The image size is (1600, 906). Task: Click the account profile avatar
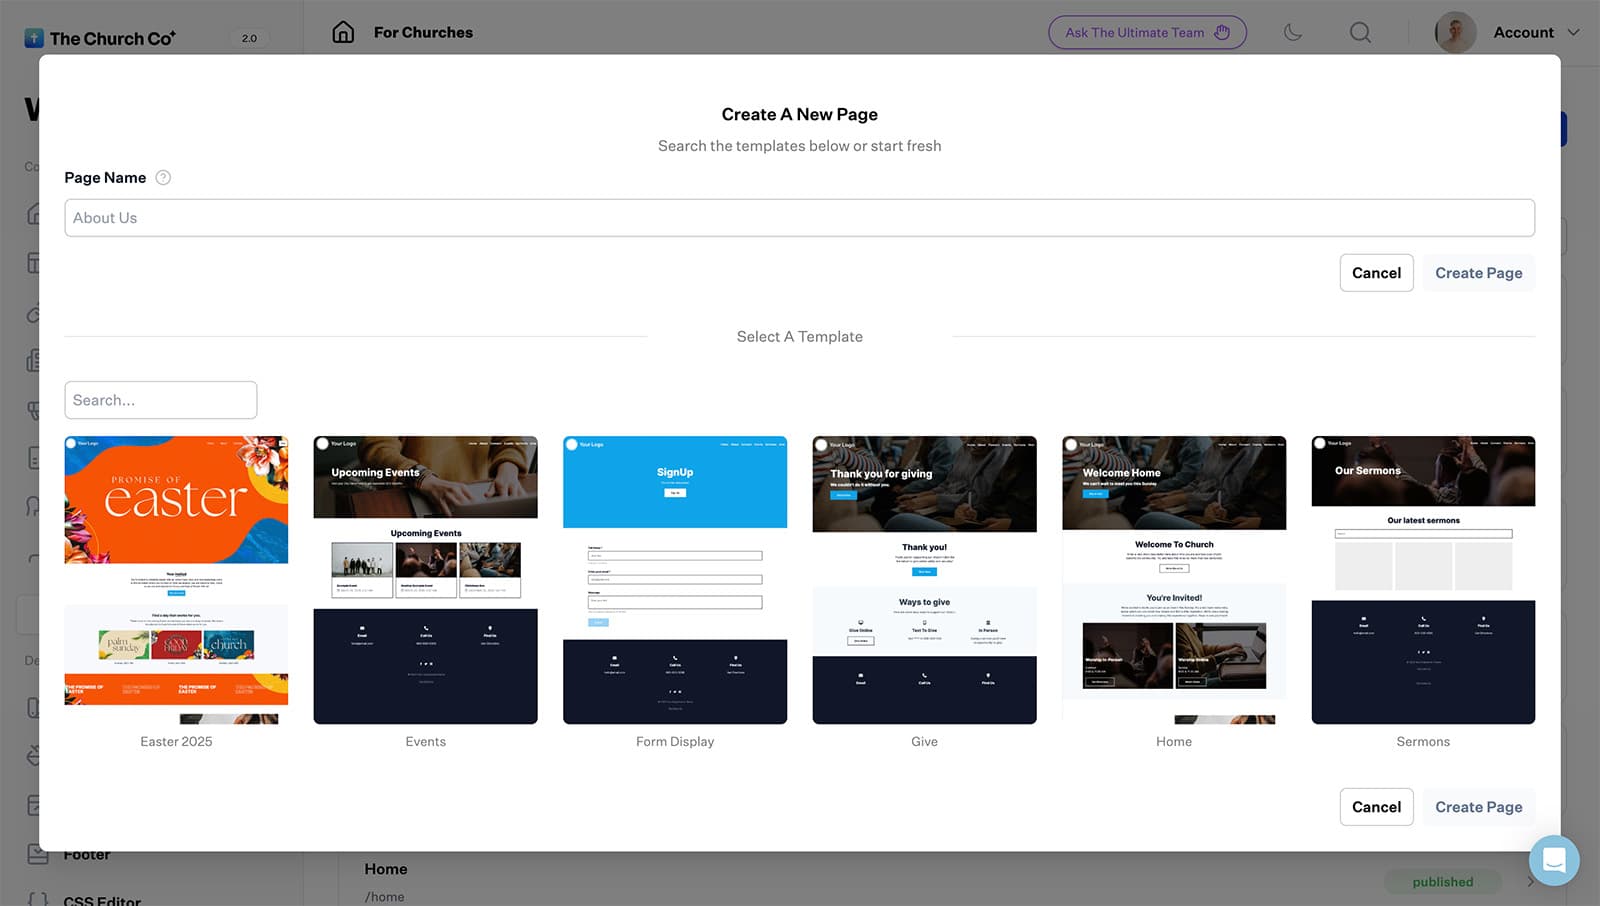pos(1455,32)
